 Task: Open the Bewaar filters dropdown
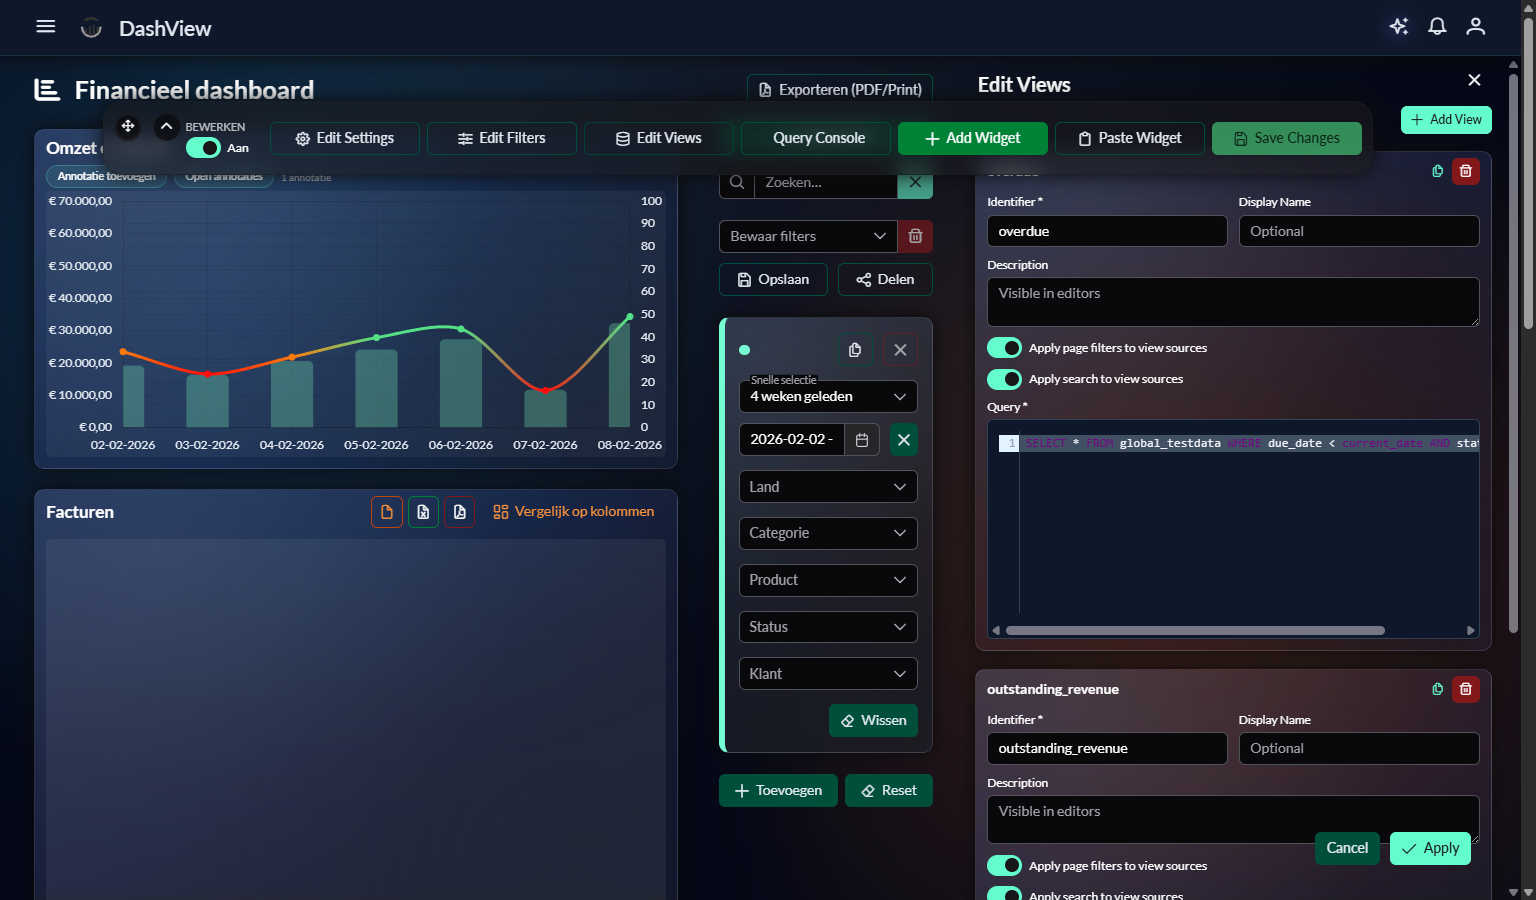[808, 237]
